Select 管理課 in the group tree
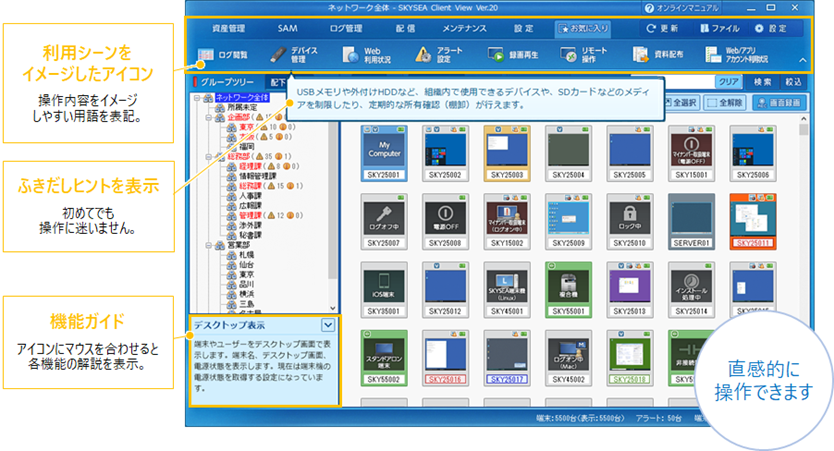Image resolution: width=834 pixels, height=451 pixels. coord(251,215)
